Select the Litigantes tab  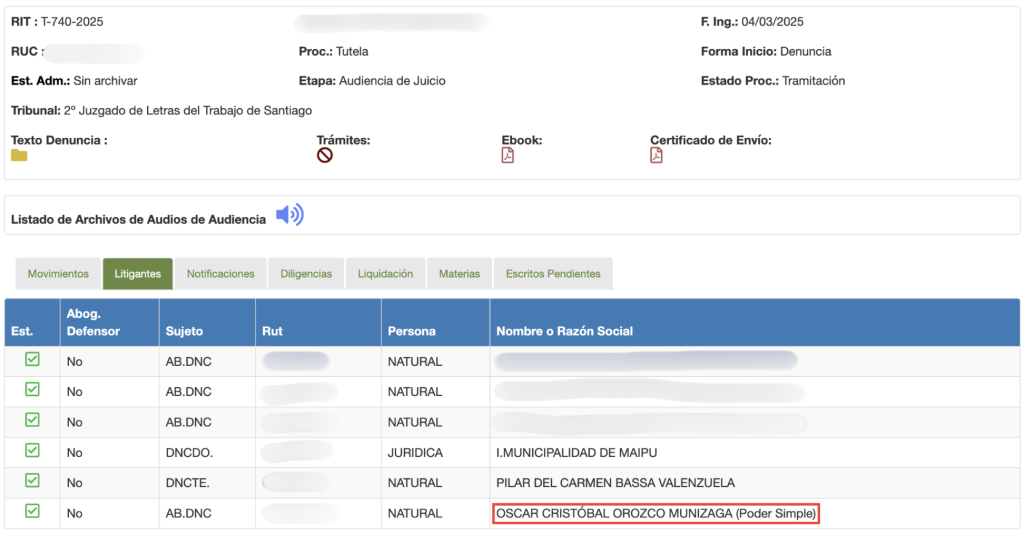138,274
